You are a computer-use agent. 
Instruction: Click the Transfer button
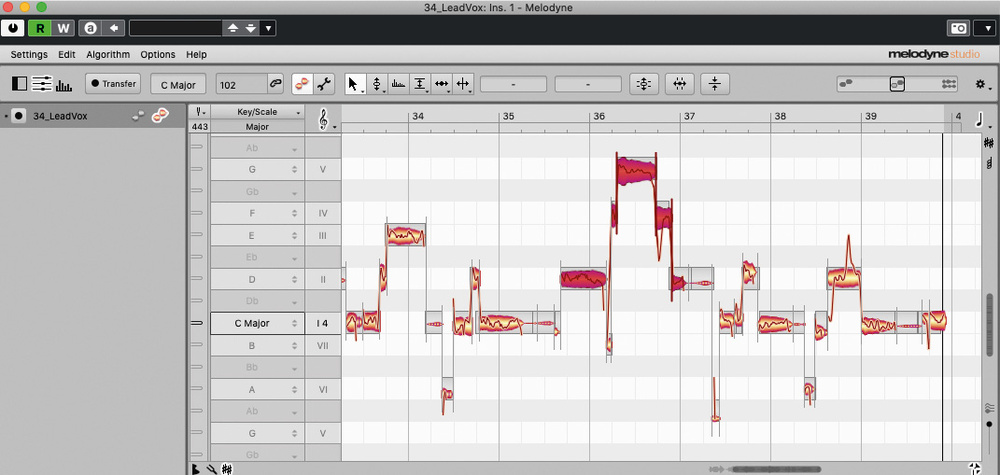click(113, 84)
